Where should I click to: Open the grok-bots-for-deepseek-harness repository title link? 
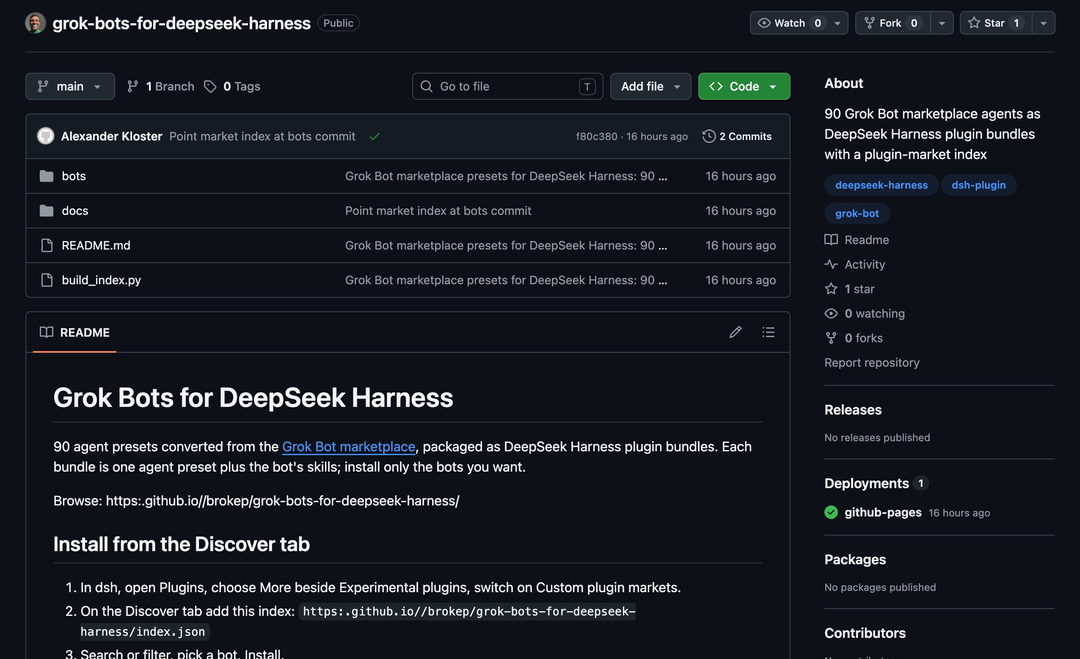tap(181, 23)
